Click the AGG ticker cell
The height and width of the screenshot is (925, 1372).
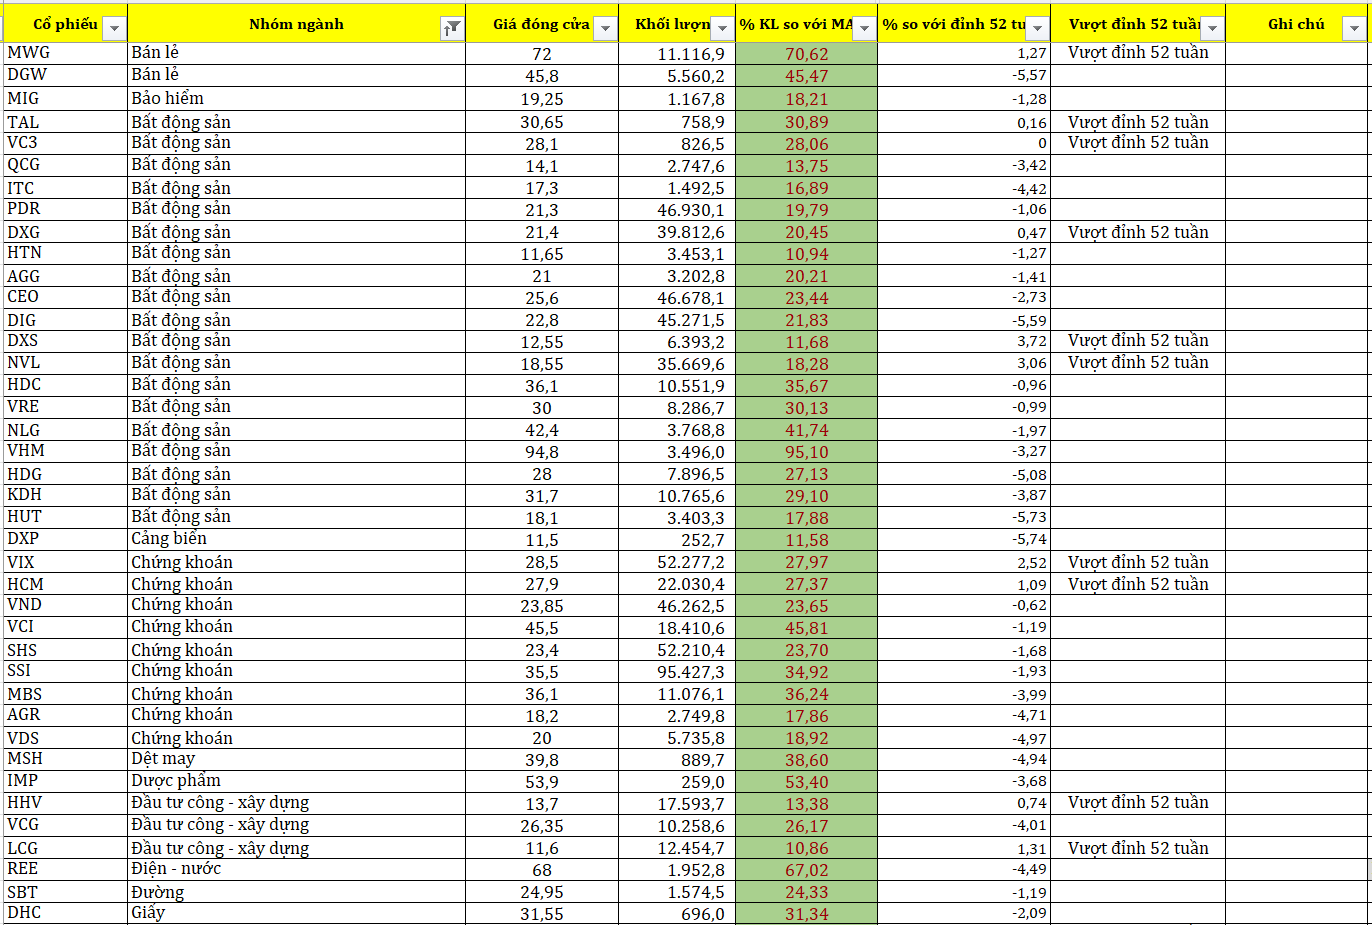point(65,276)
